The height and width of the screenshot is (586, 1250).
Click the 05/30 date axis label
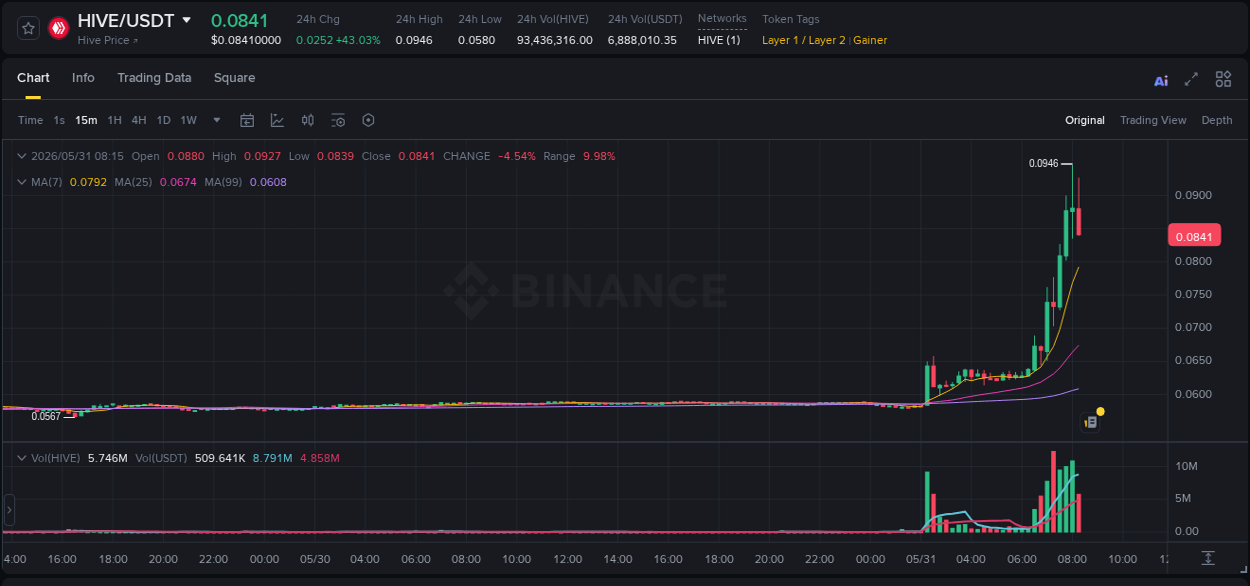click(315, 559)
